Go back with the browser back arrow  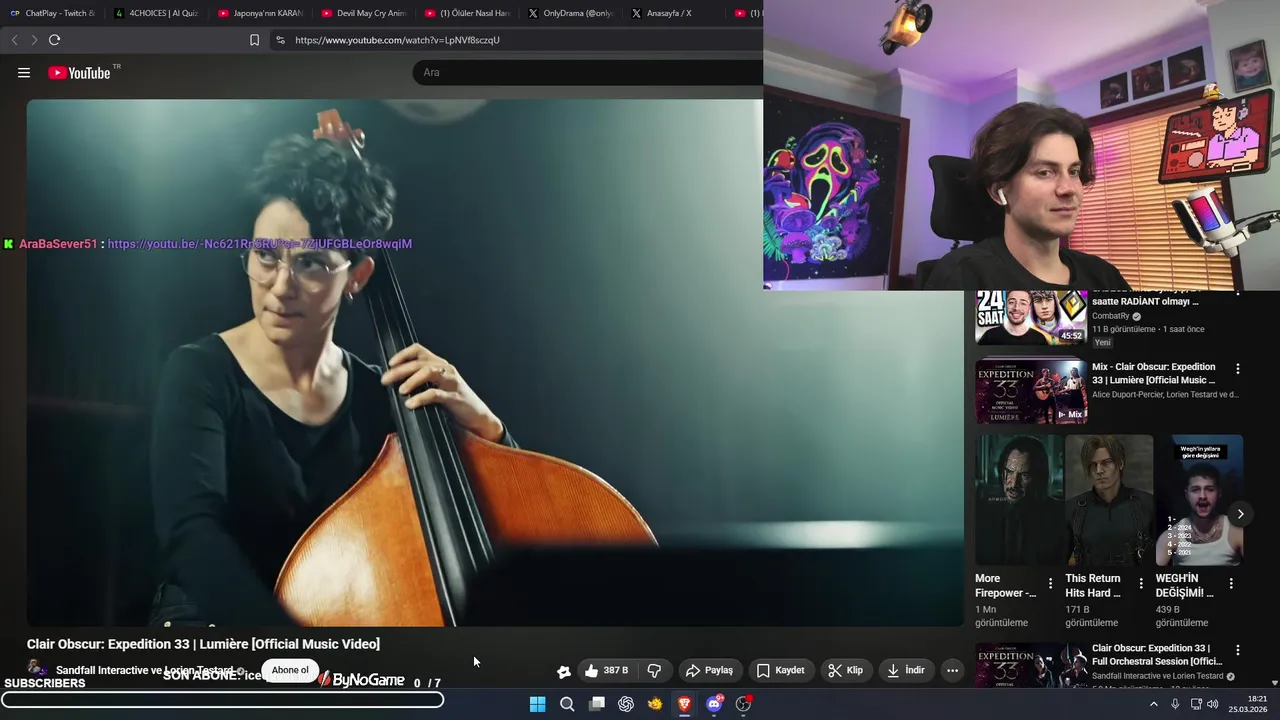14,40
